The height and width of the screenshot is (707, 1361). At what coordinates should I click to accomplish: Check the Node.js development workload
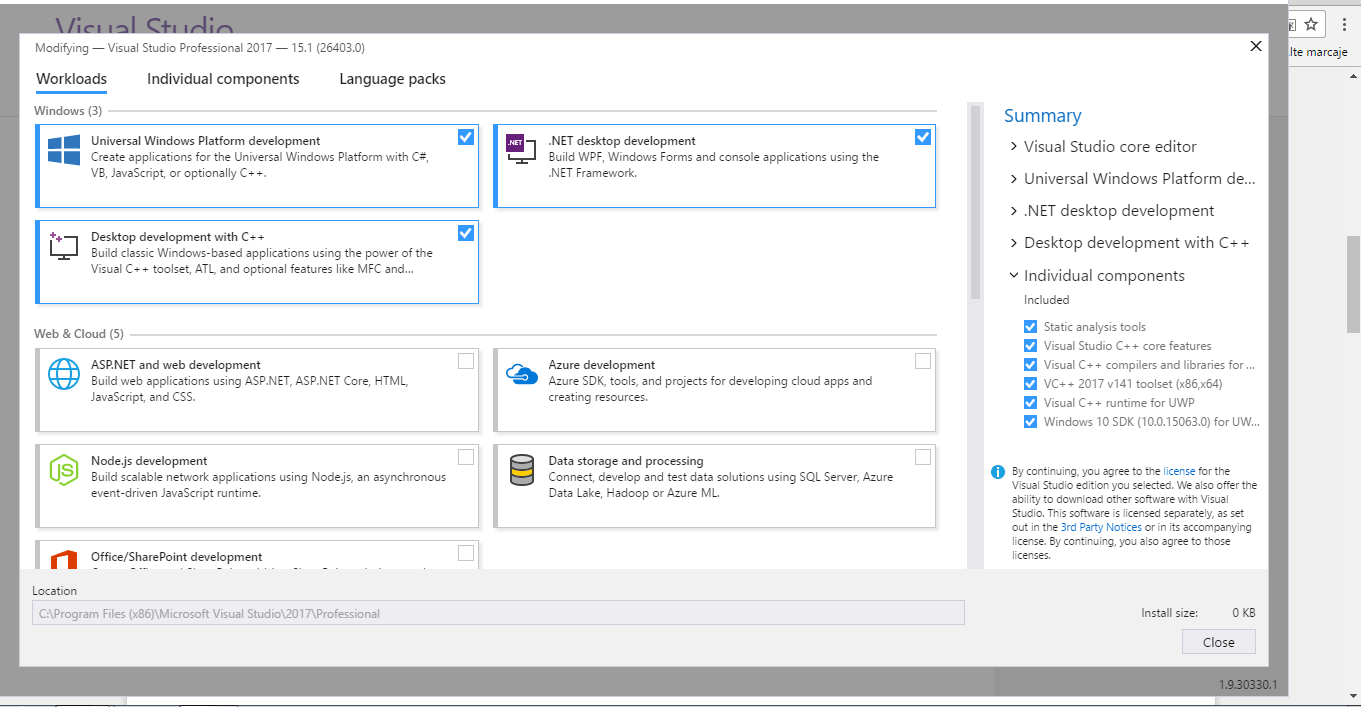coord(466,457)
